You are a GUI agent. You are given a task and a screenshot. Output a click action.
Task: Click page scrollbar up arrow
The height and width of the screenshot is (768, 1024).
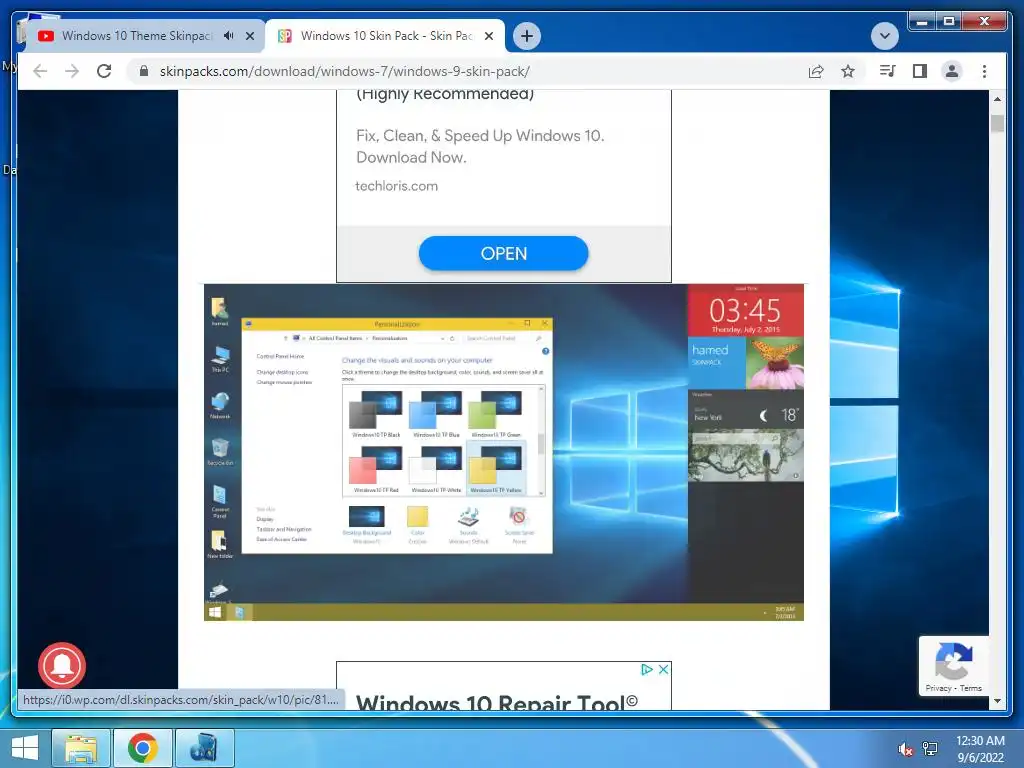pyautogui.click(x=997, y=99)
